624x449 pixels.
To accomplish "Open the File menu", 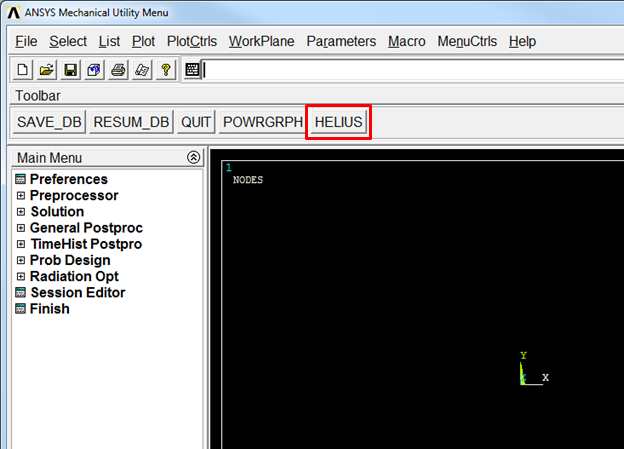I will click(x=26, y=41).
